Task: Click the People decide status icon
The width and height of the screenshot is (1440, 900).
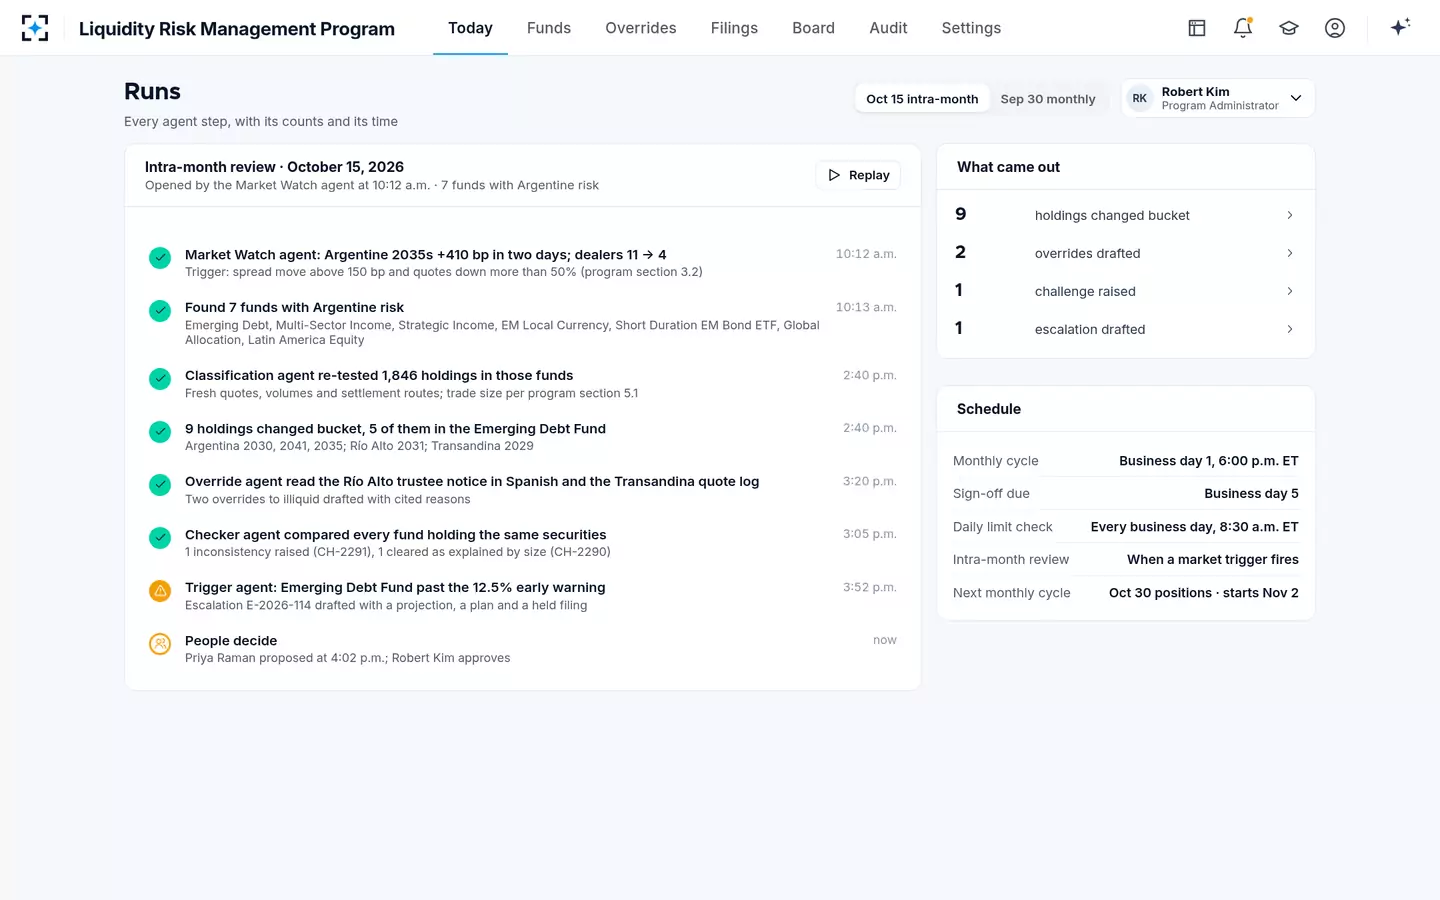Action: pyautogui.click(x=160, y=644)
